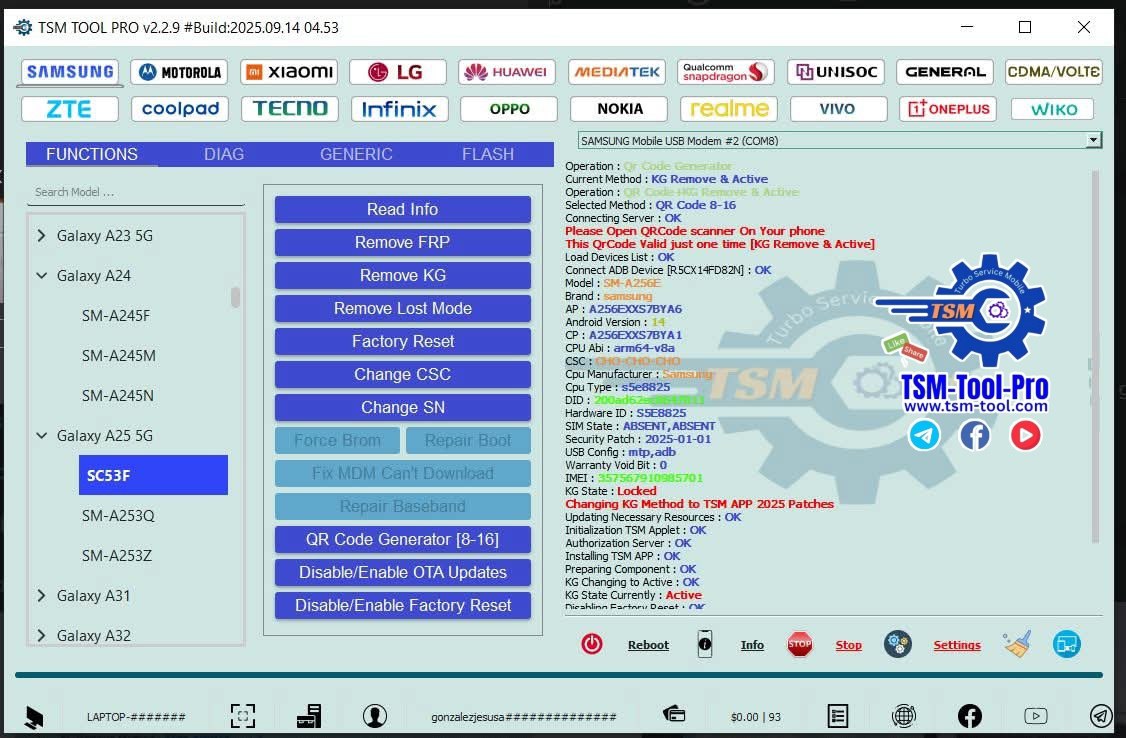The image size is (1126, 738).
Task: Open the globe website icon in status bar
Action: coord(903,716)
